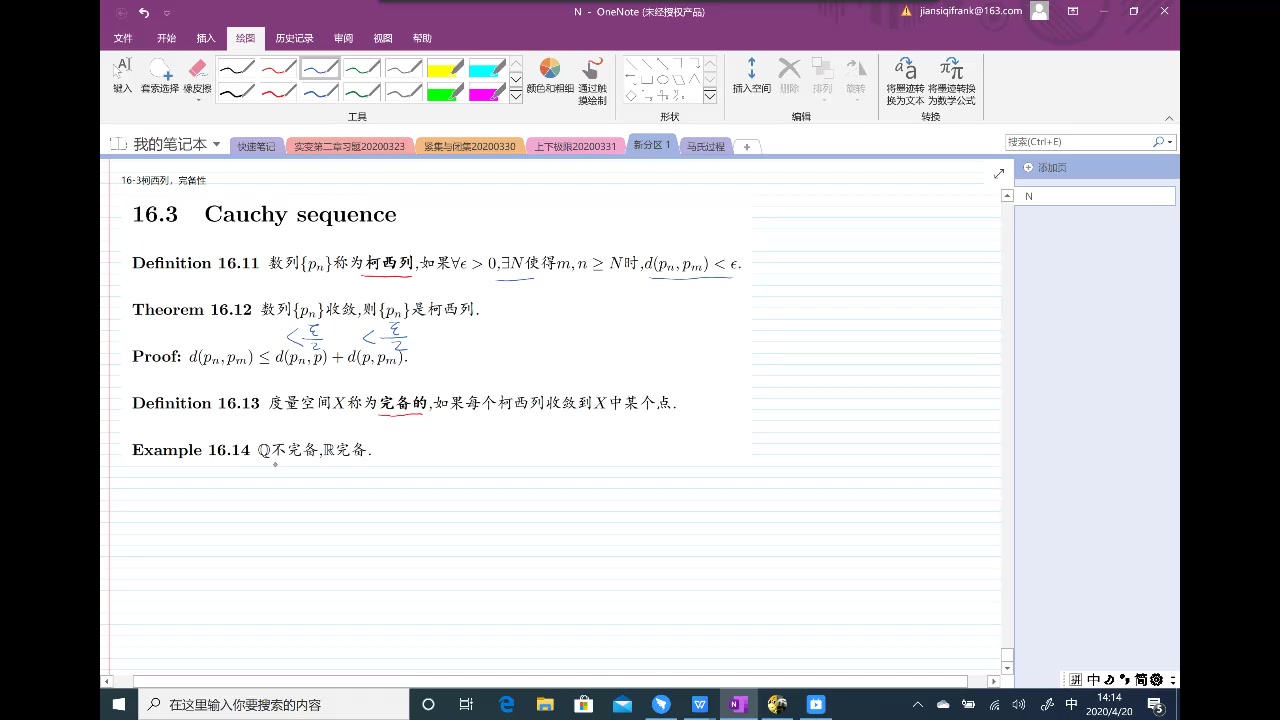Open the 文件 (File) menu
Image resolution: width=1280 pixels, height=720 pixels.
123,38
